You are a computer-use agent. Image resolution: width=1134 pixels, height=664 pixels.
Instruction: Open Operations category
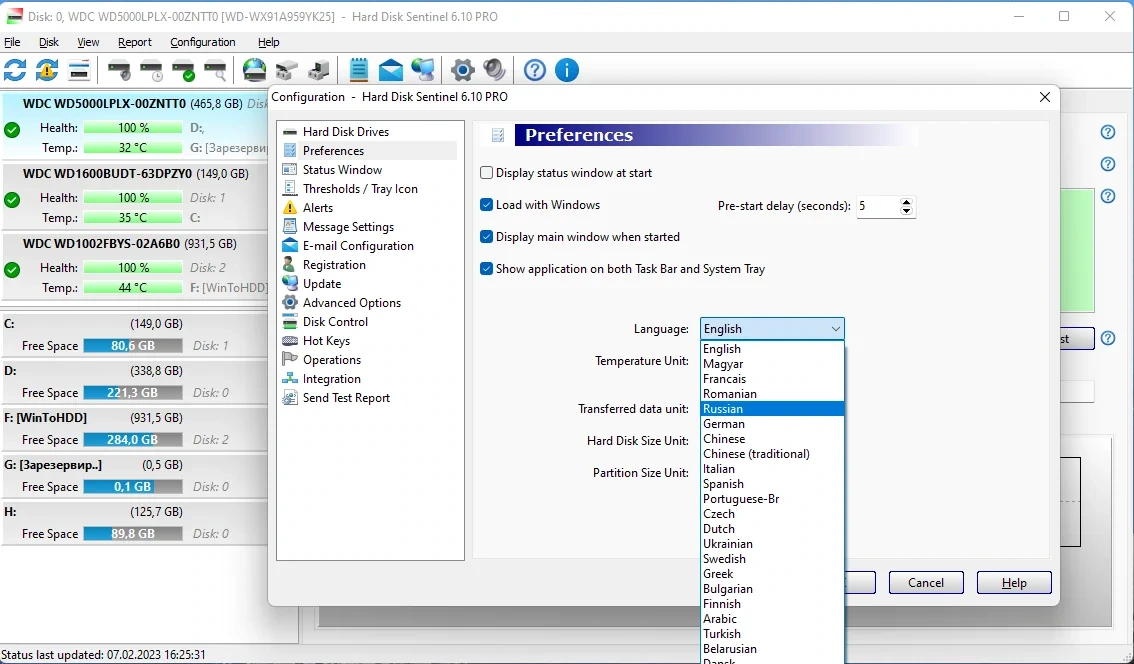331,359
